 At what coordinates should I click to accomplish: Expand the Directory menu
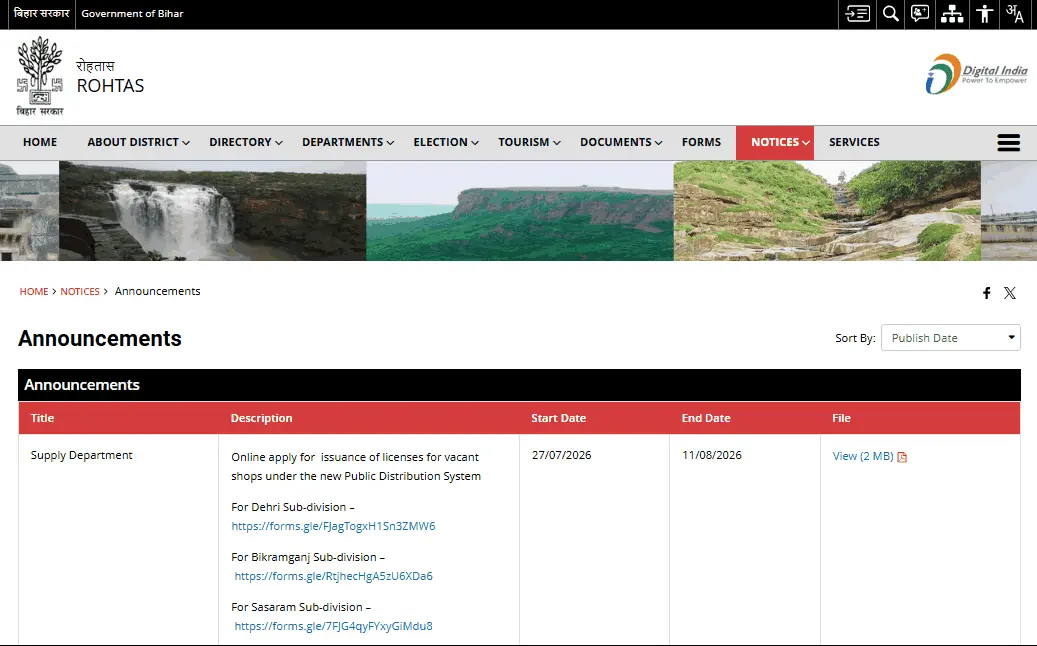click(246, 142)
